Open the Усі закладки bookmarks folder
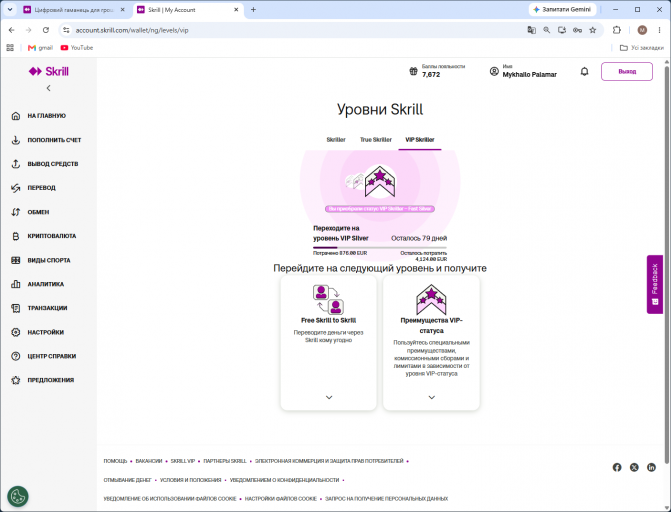Viewport: 671px width, 512px height. (642, 48)
